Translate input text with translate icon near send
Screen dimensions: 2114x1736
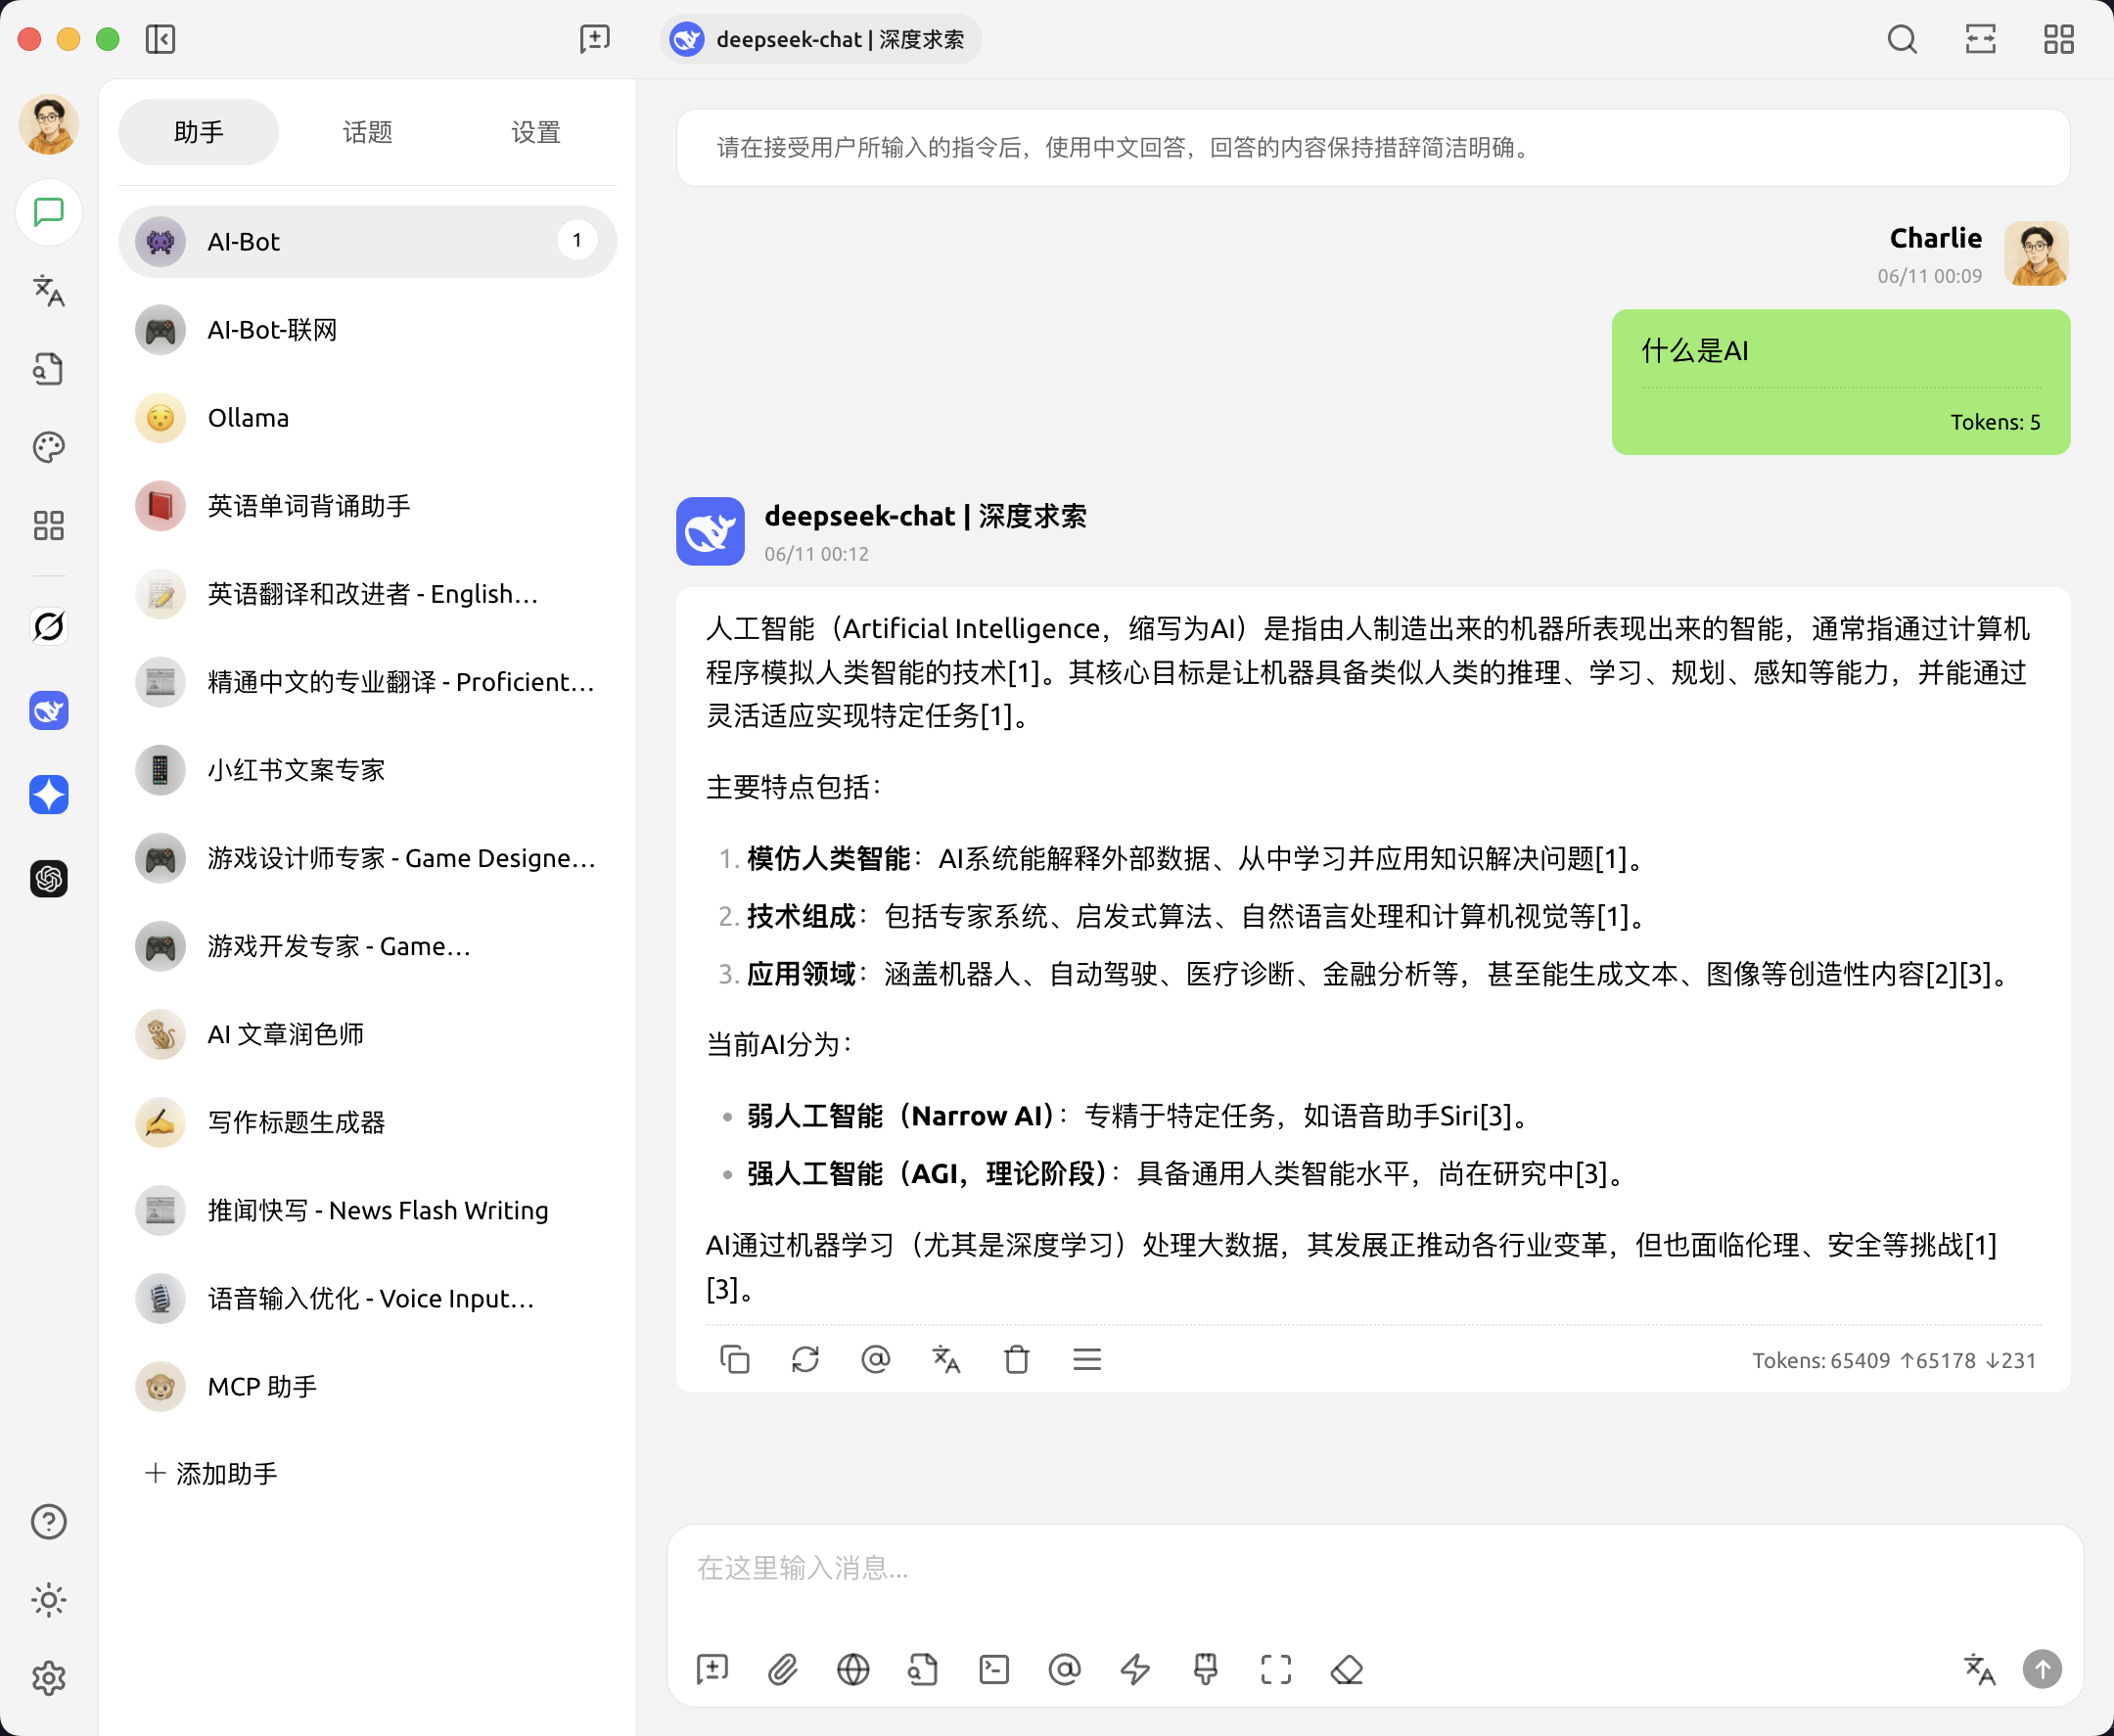click(1979, 1669)
